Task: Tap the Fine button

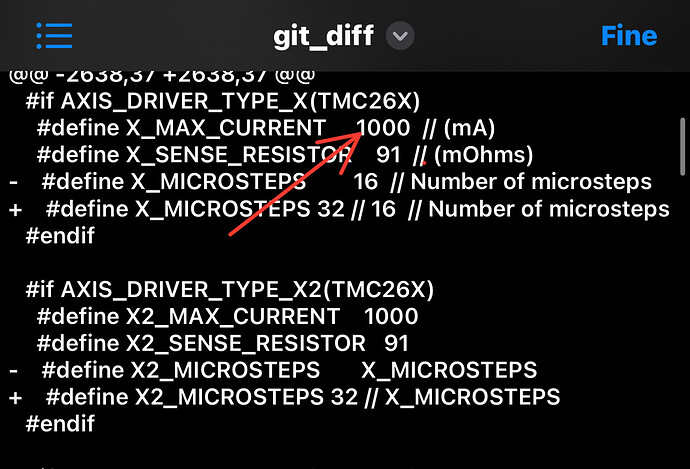Action: [629, 36]
